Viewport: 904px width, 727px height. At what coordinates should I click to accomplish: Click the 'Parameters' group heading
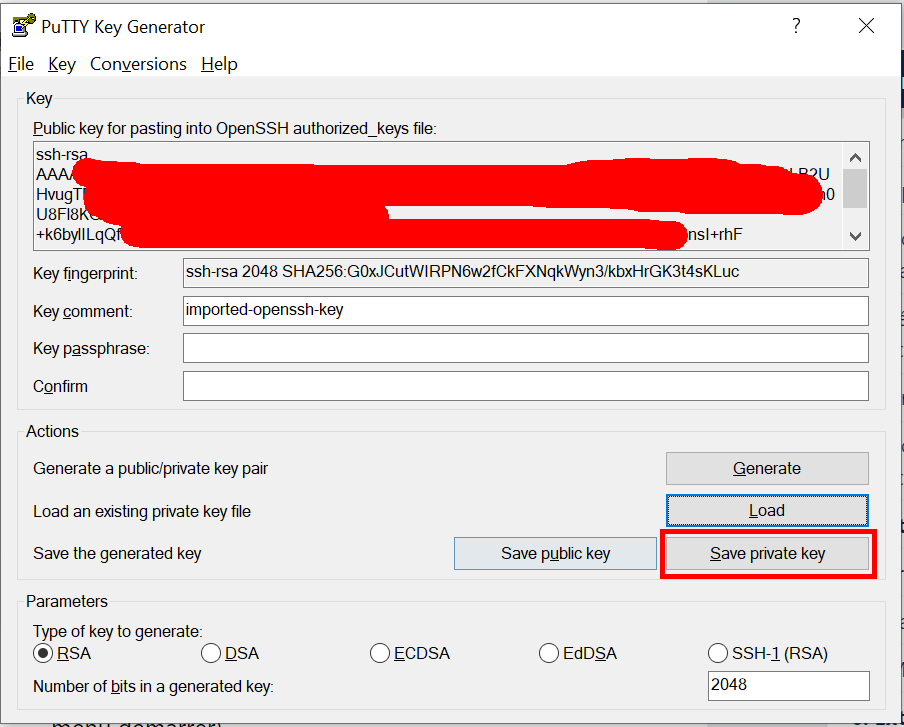click(67, 601)
